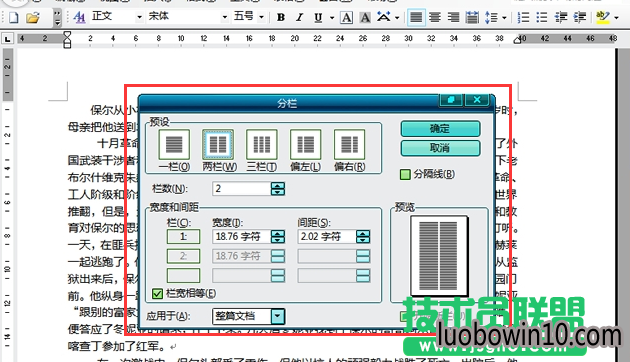Uncheck the equal column width checkbox
This screenshot has height=362, width=630.
point(158,294)
